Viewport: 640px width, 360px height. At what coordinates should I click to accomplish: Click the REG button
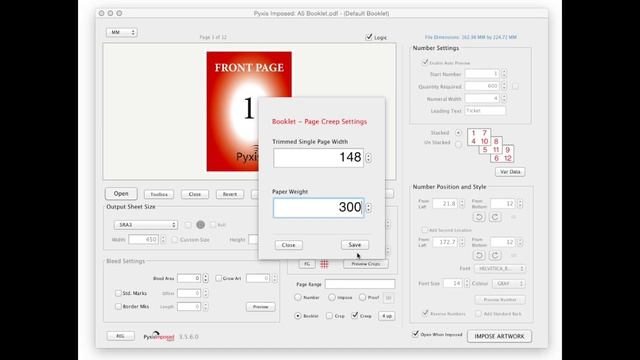[x=120, y=336]
